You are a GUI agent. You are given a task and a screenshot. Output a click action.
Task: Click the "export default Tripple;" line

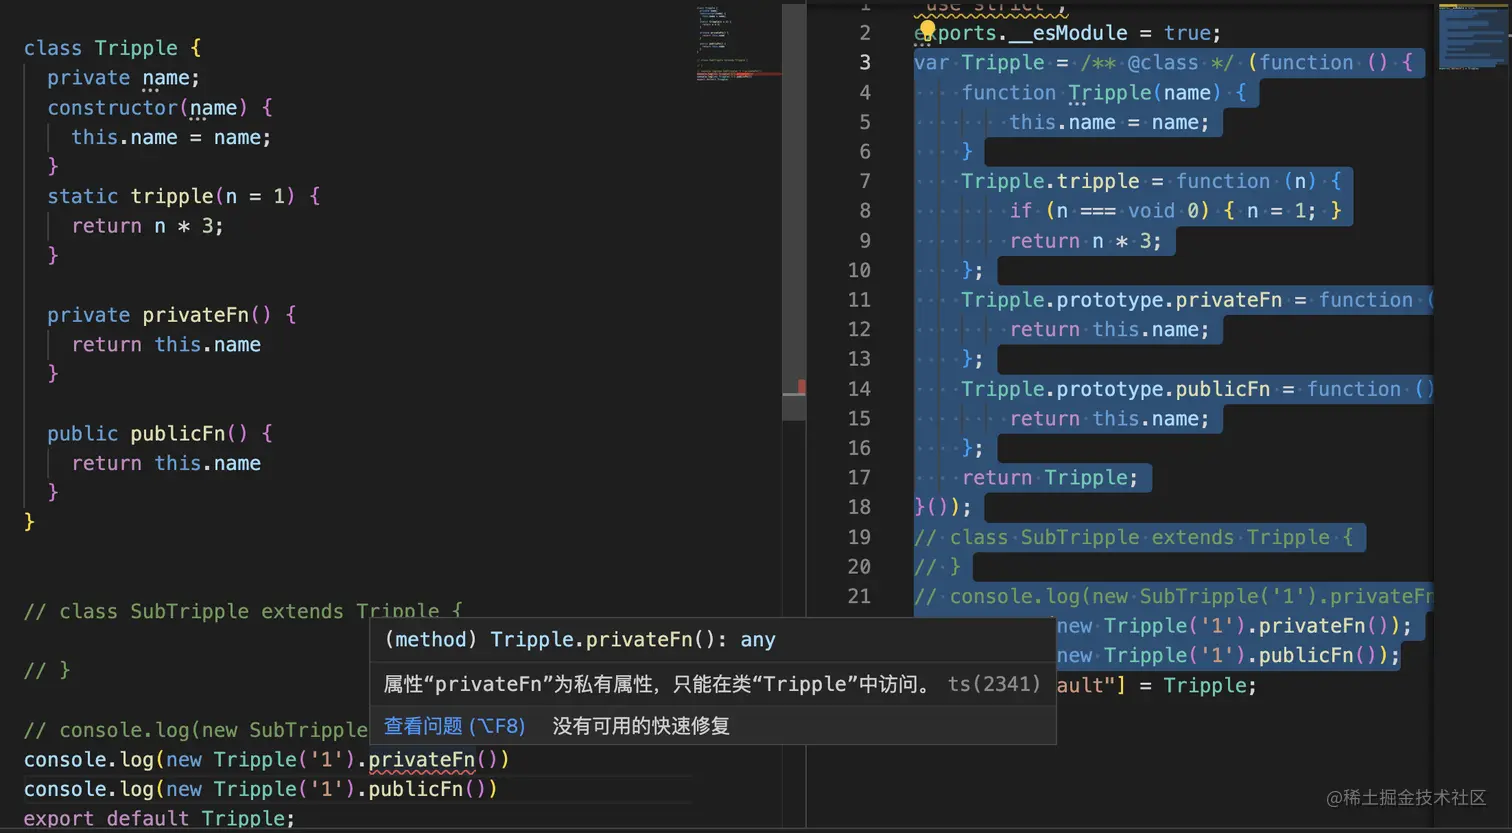click(160, 819)
